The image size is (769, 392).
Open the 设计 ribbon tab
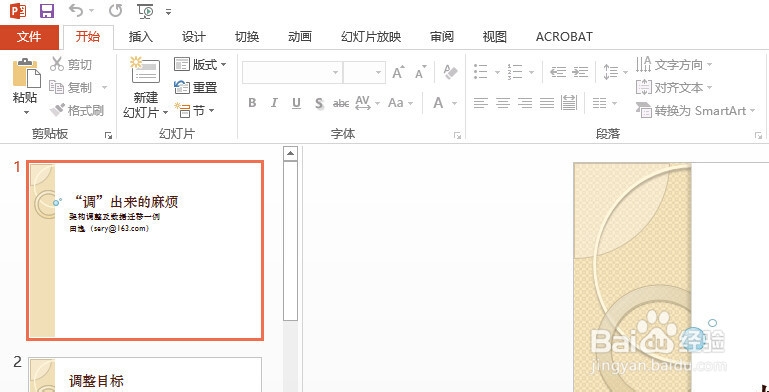(x=194, y=37)
